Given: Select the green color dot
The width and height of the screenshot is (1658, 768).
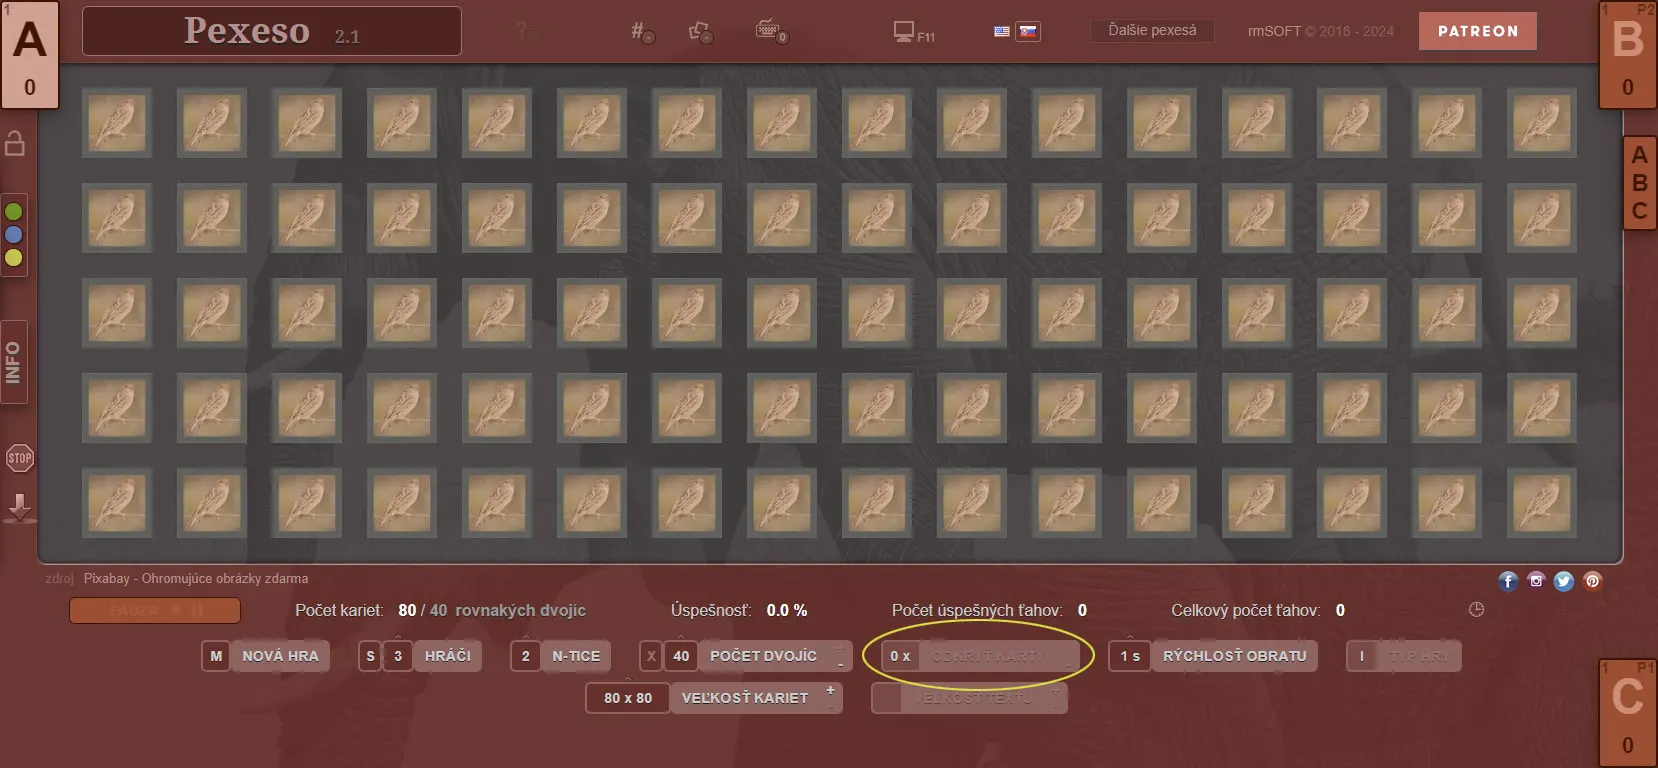Looking at the screenshot, I should point(14,212).
